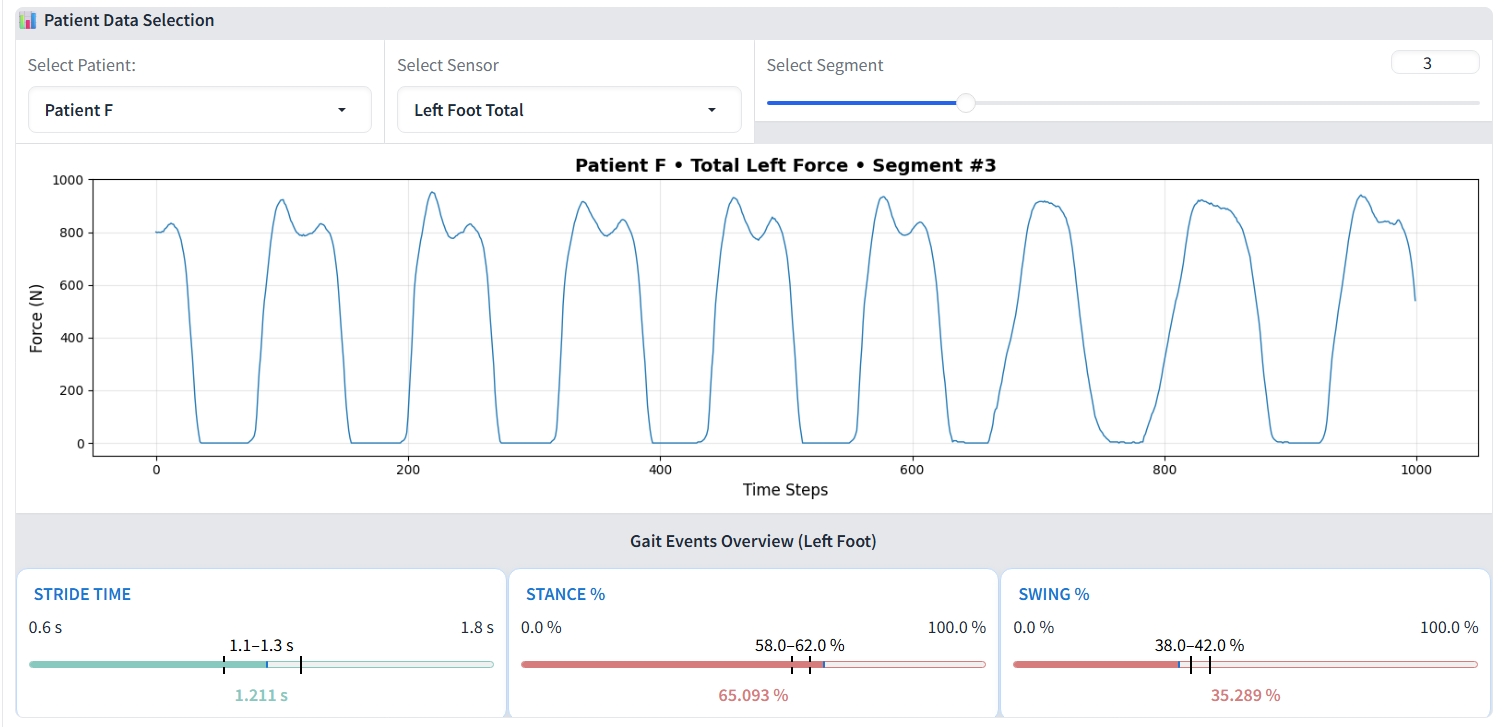Click the 65.093 % stance value
Viewport: 1504px width, 727px height.
click(753, 695)
